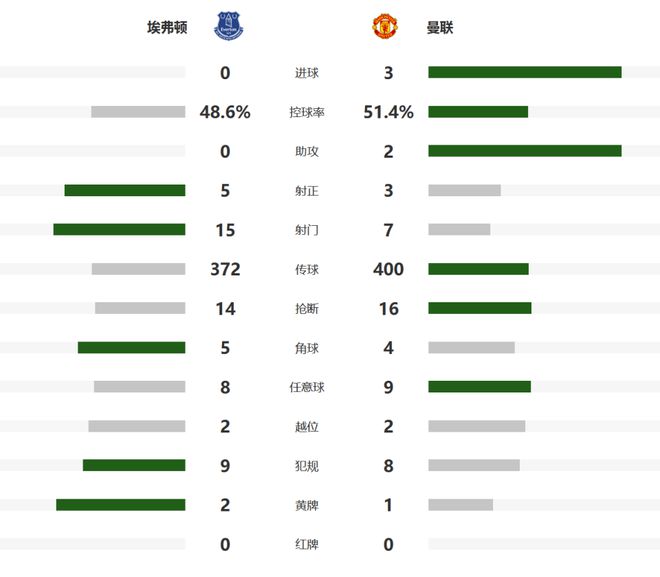Select the 曼联 team name
Screen dimensions: 660x577
pos(440,28)
